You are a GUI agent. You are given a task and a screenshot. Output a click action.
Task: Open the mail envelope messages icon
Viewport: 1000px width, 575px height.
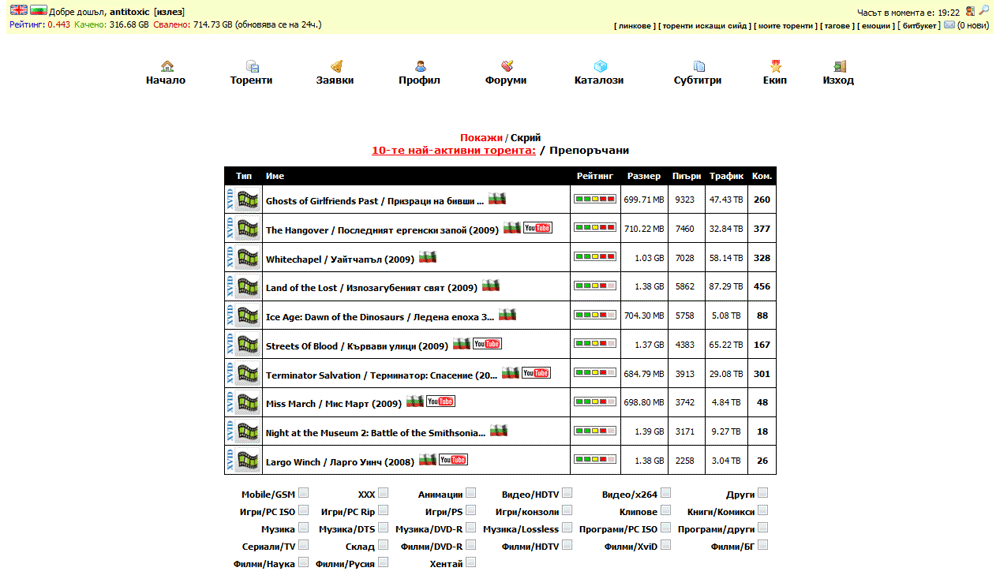(x=949, y=25)
